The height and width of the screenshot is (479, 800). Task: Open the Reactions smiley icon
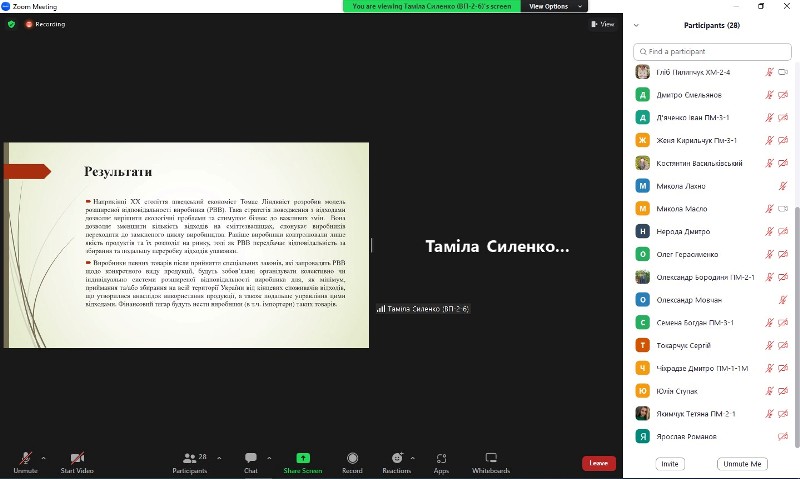click(x=397, y=458)
